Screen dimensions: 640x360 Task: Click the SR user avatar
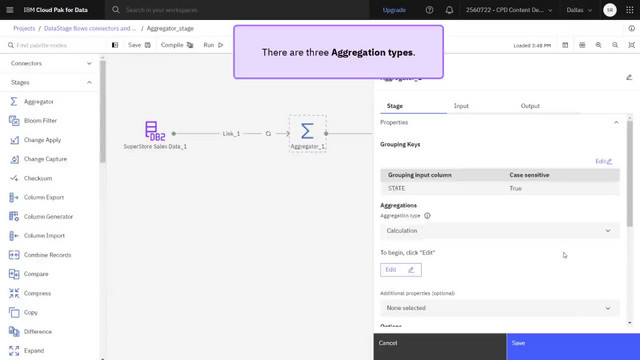(610, 10)
